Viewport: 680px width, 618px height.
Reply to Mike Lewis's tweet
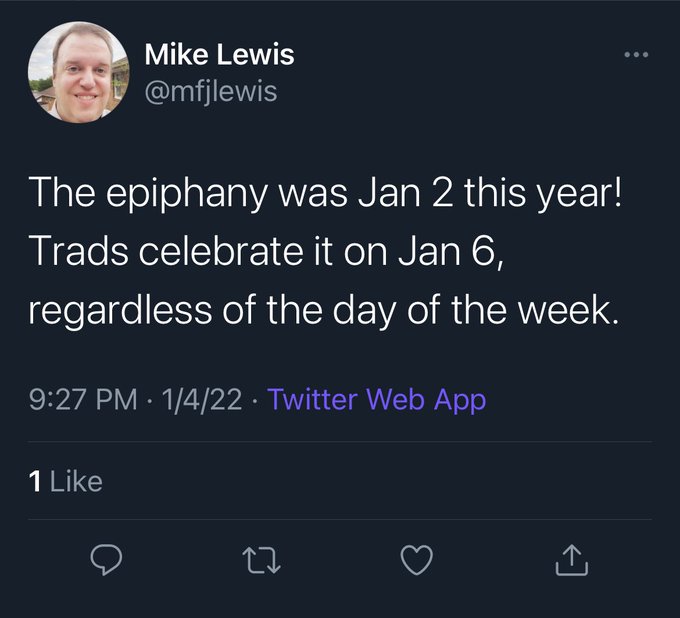[x=106, y=559]
